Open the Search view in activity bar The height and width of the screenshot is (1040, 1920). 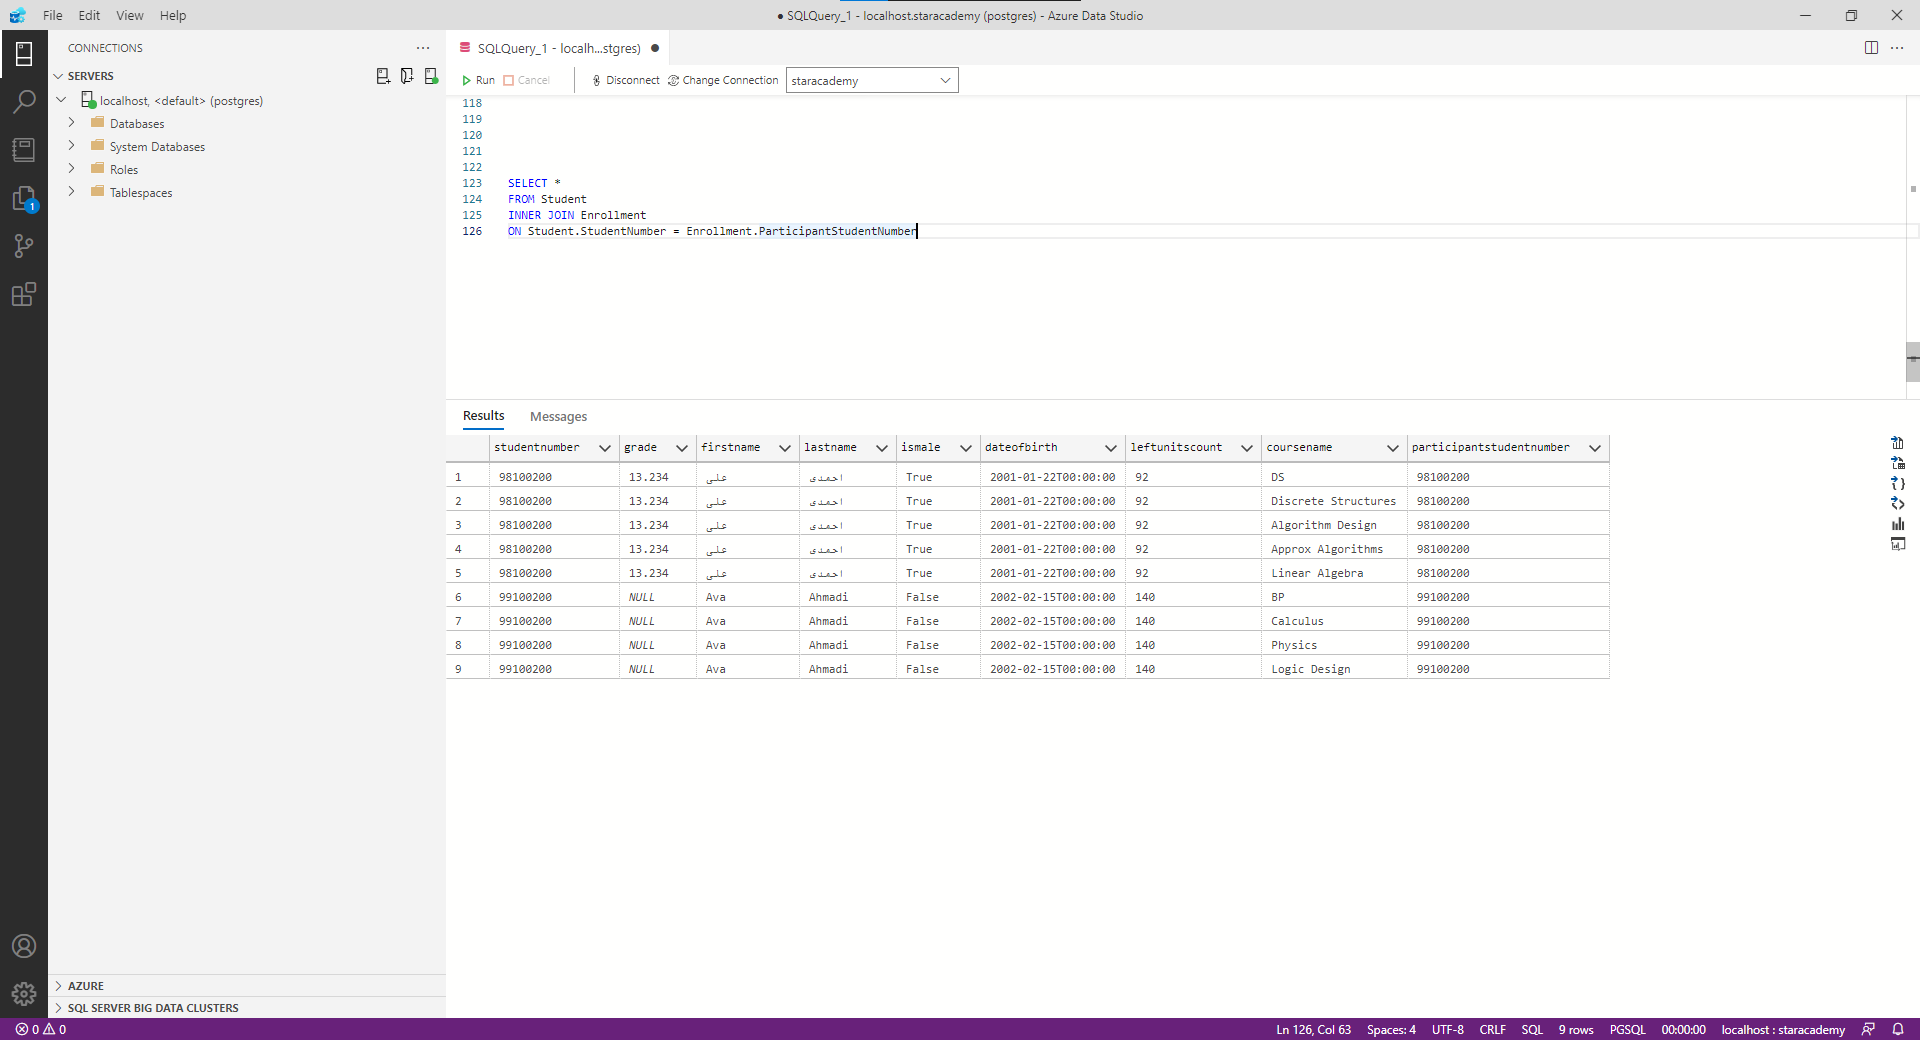click(x=24, y=102)
